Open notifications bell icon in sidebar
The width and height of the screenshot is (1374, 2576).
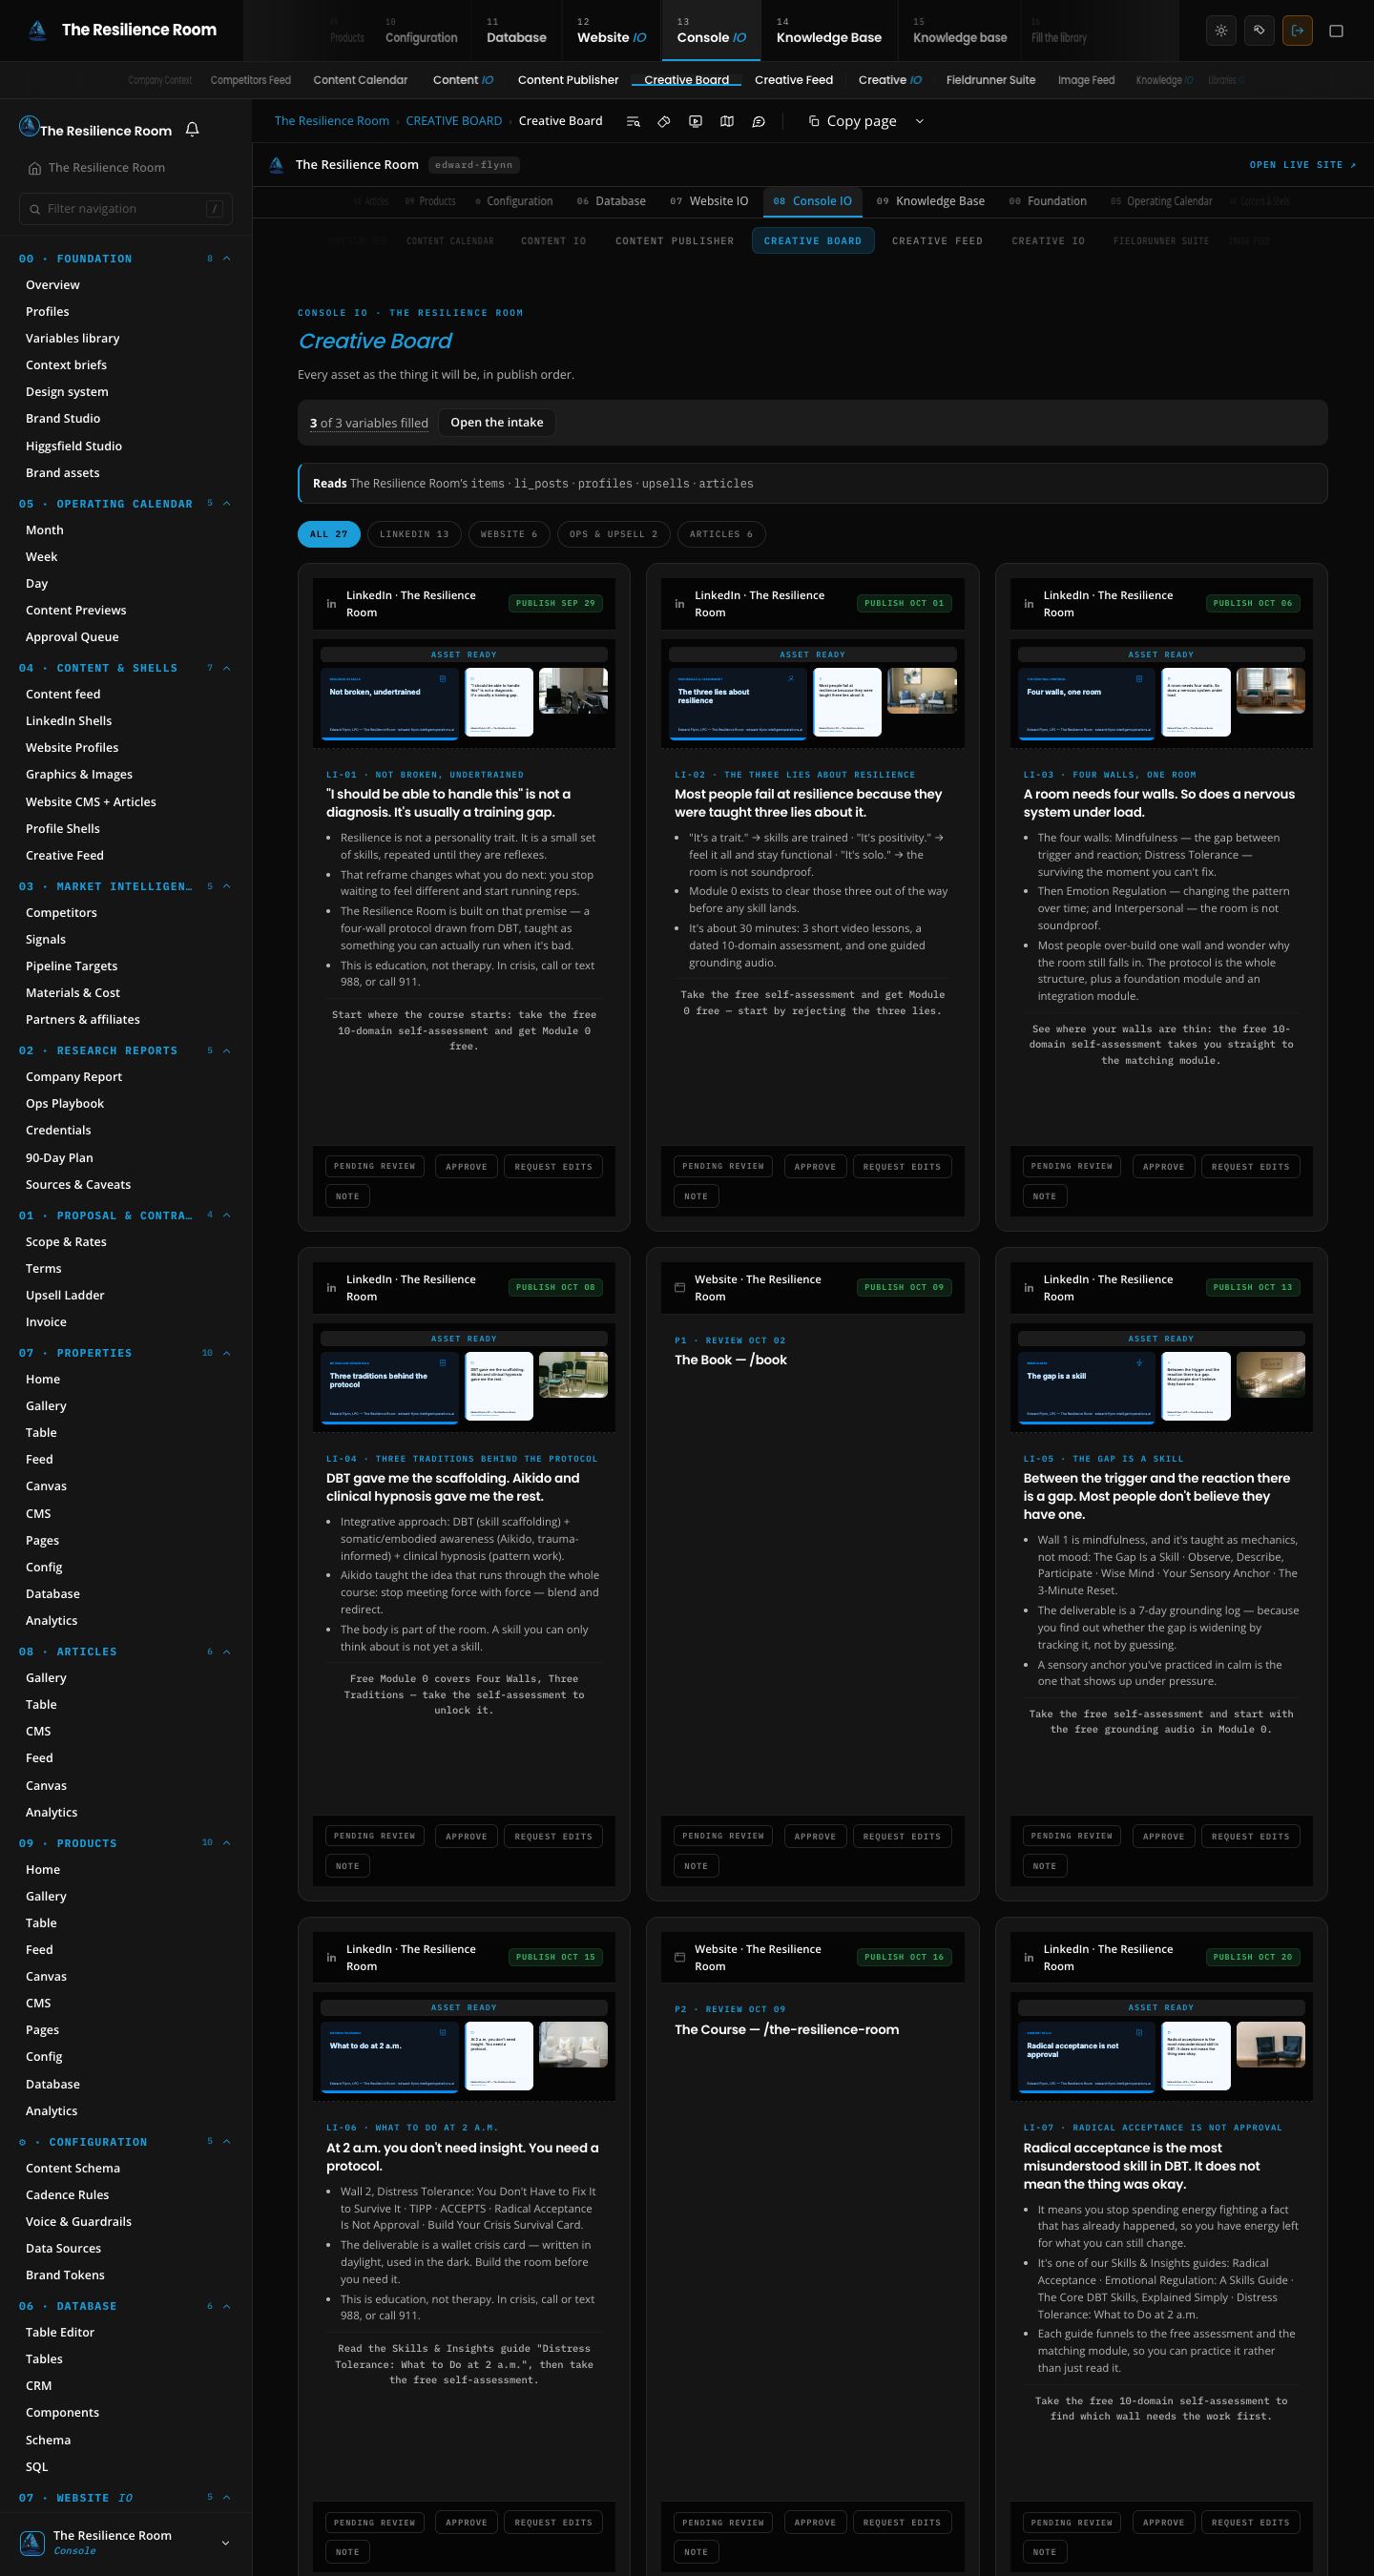pyautogui.click(x=192, y=129)
